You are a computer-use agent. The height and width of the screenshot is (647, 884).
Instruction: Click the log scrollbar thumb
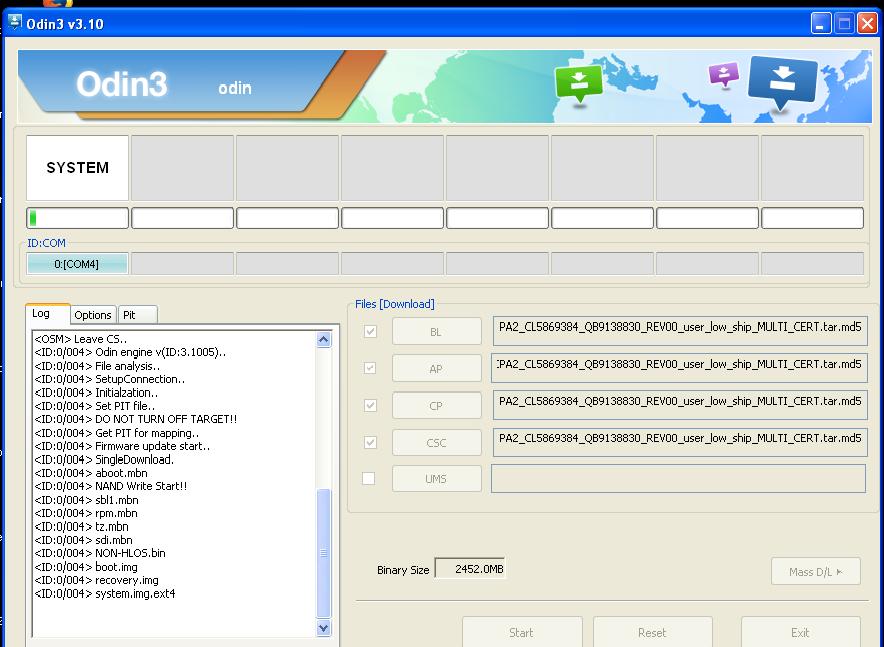324,553
